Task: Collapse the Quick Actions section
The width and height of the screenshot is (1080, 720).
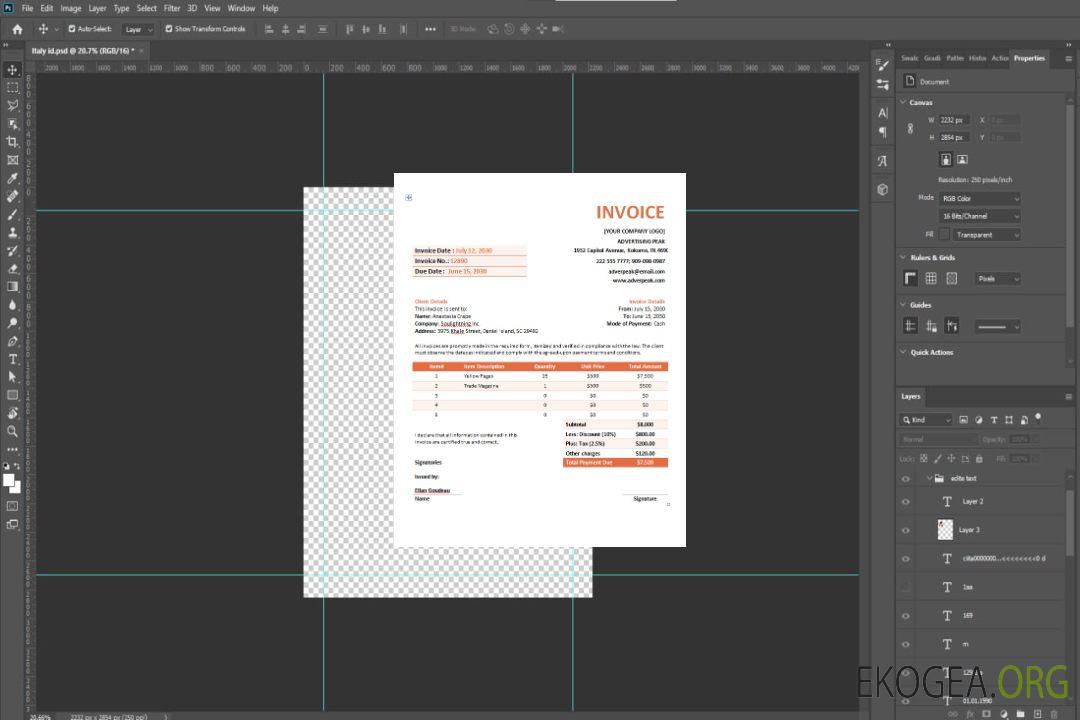Action: (903, 352)
